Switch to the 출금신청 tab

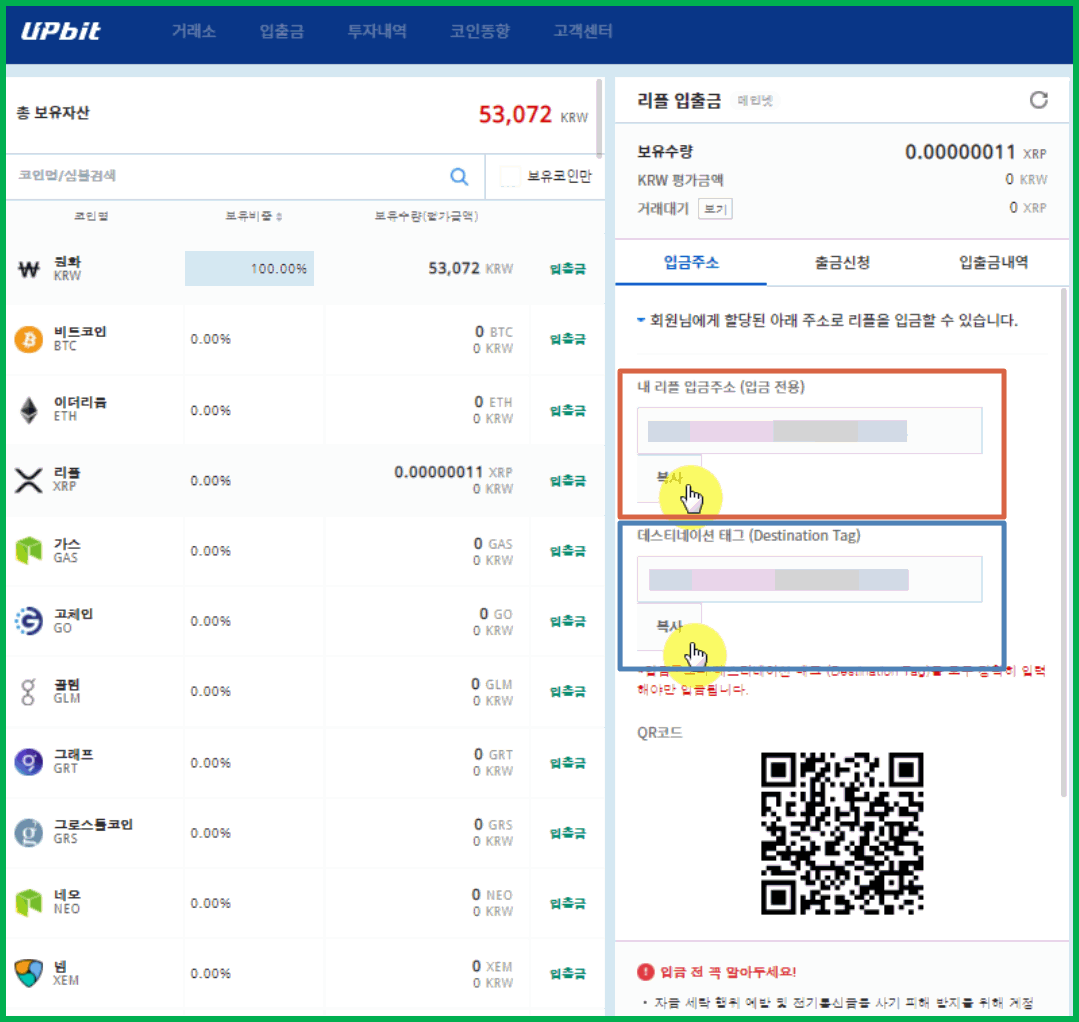point(841,263)
